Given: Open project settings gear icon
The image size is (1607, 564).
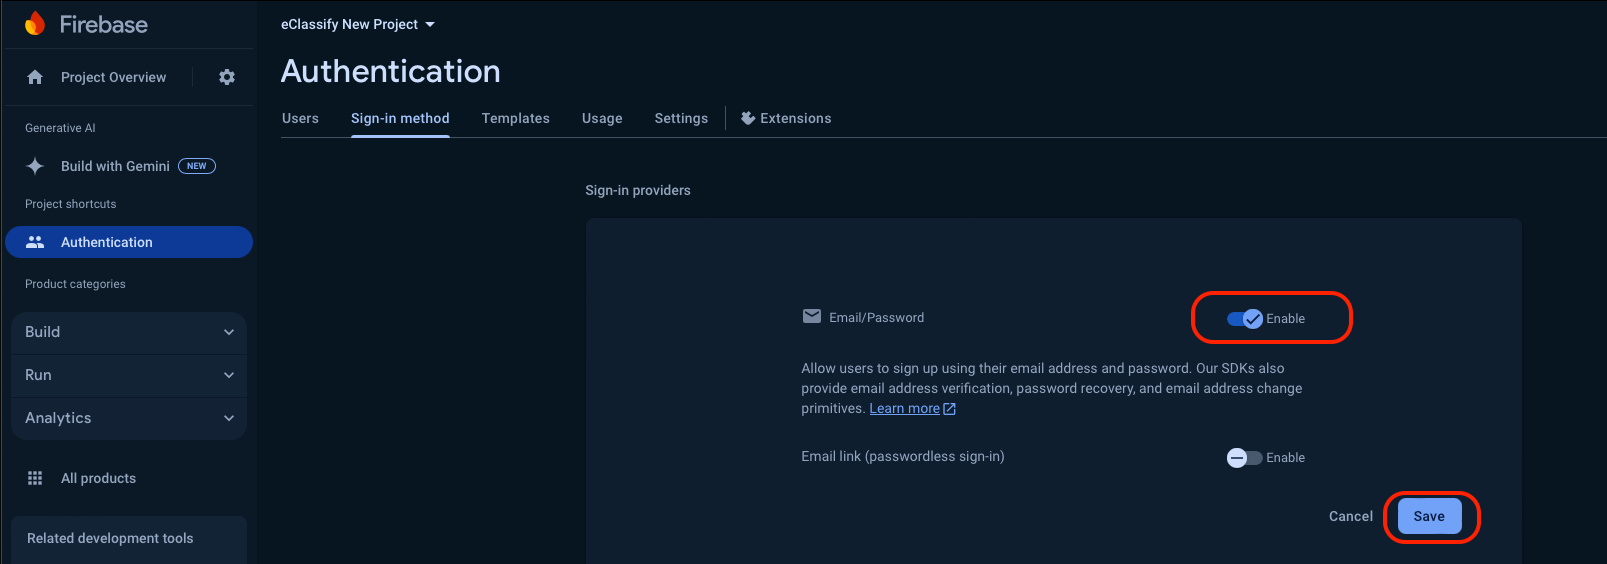Looking at the screenshot, I should [227, 77].
